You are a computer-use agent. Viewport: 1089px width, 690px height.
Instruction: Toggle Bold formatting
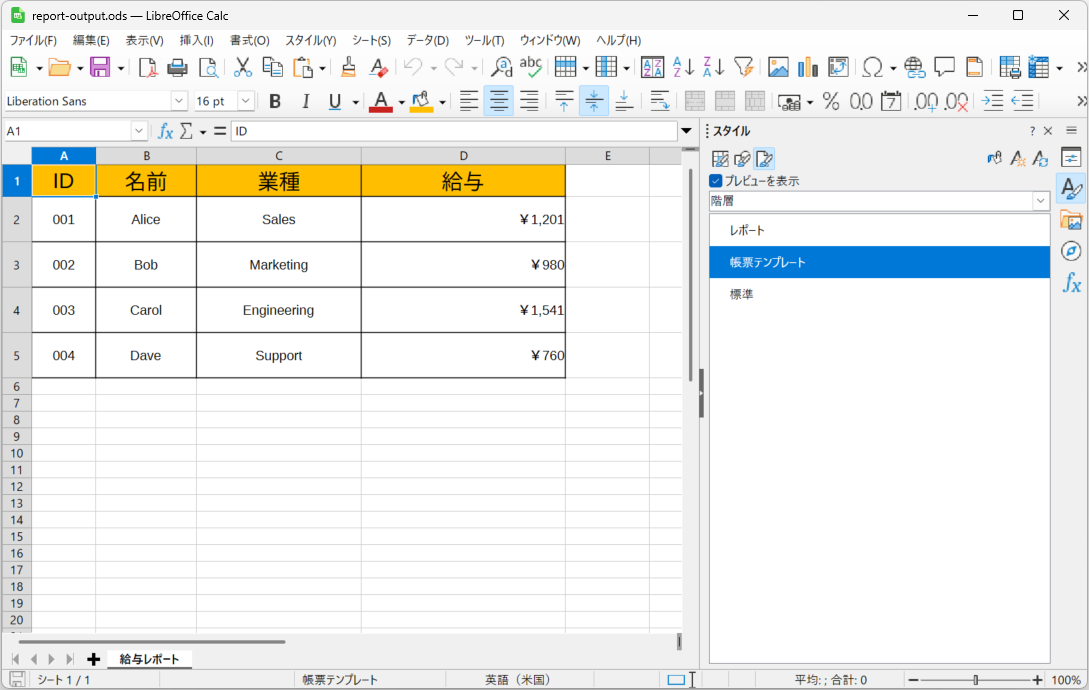[x=275, y=101]
